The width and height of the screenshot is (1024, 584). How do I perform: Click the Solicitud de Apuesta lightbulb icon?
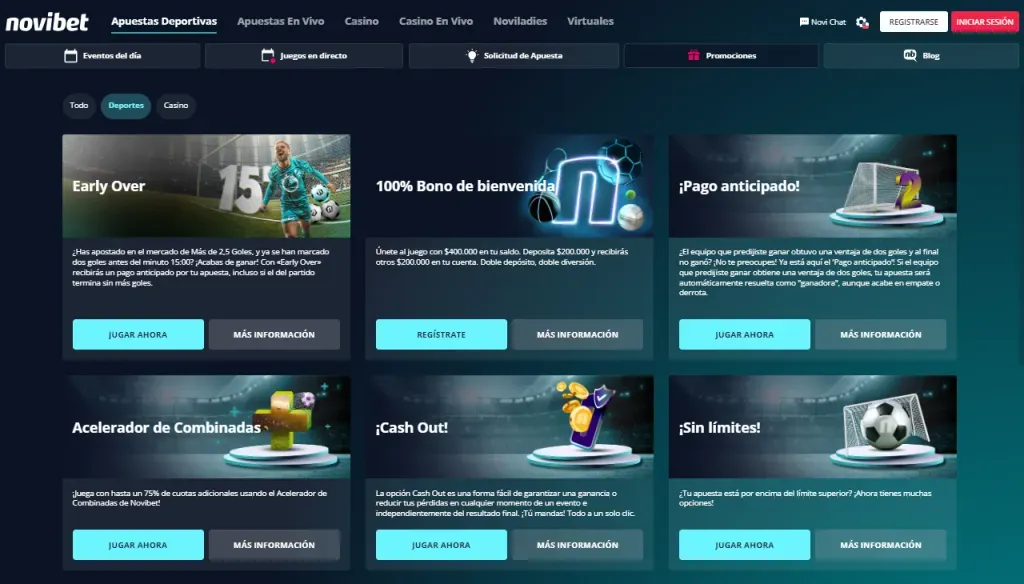click(x=472, y=56)
